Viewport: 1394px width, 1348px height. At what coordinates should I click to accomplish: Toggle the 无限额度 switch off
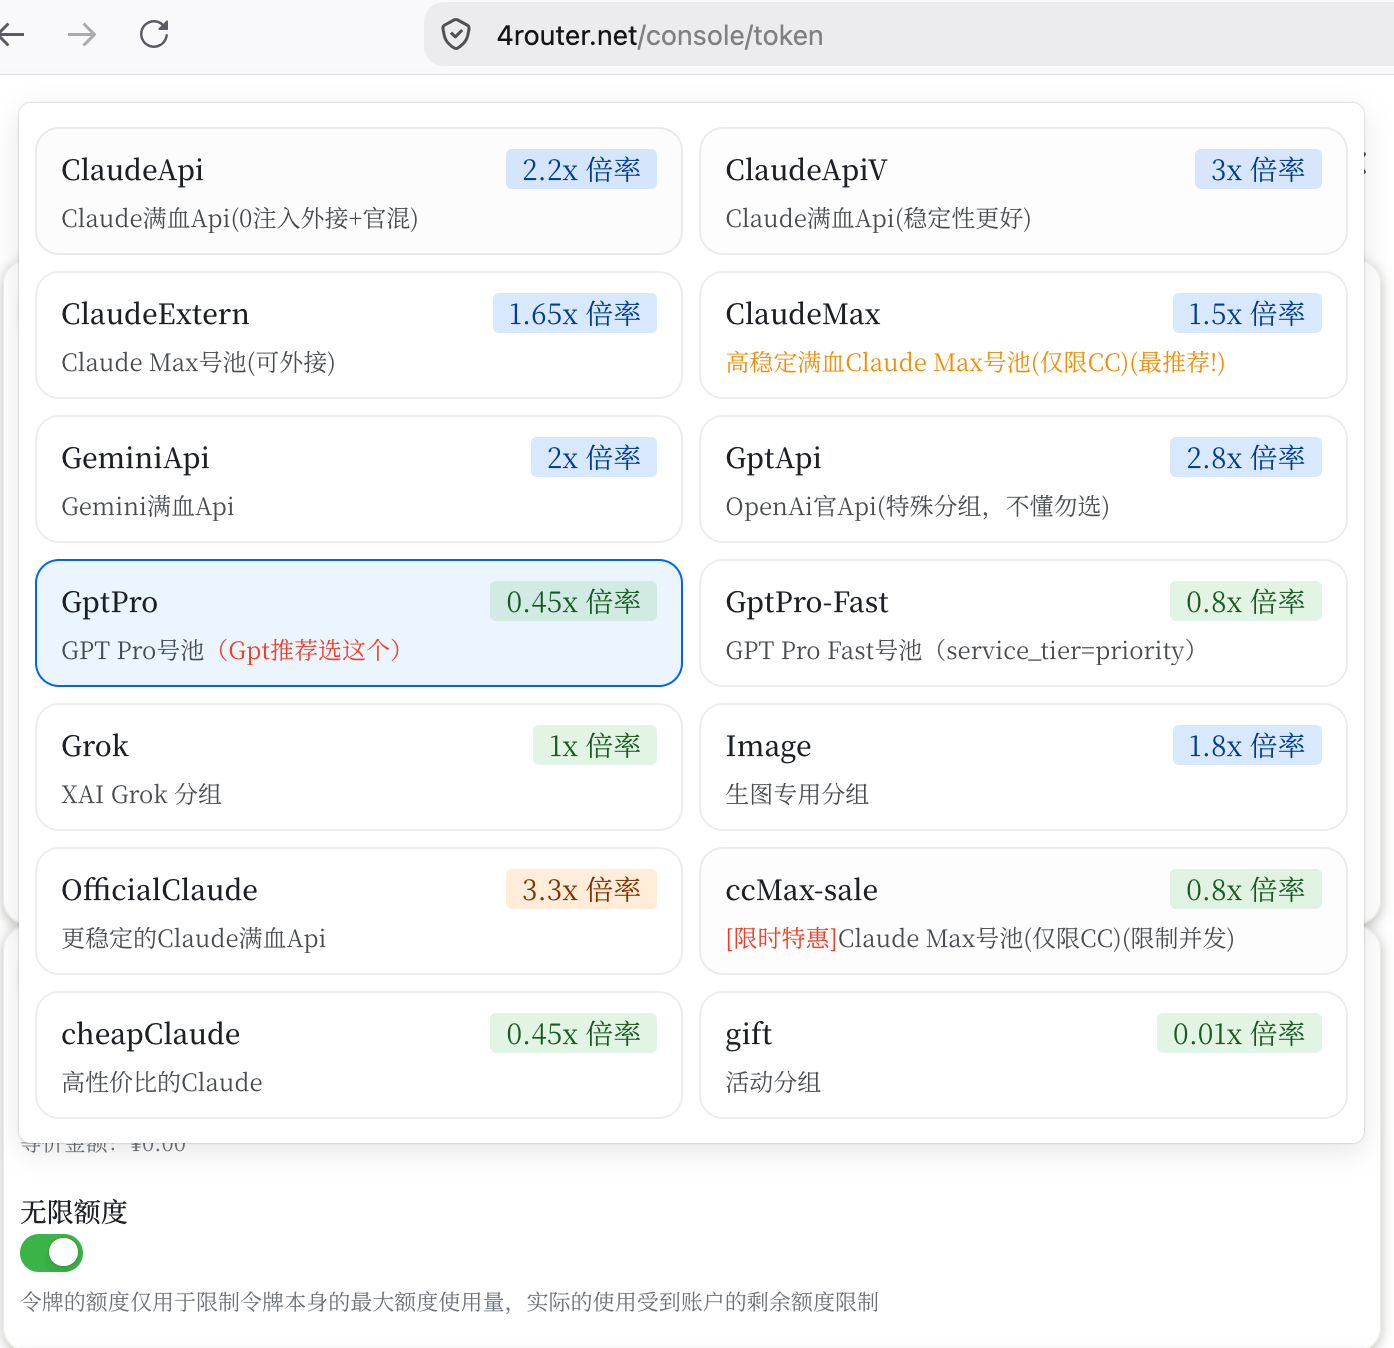click(x=51, y=1252)
